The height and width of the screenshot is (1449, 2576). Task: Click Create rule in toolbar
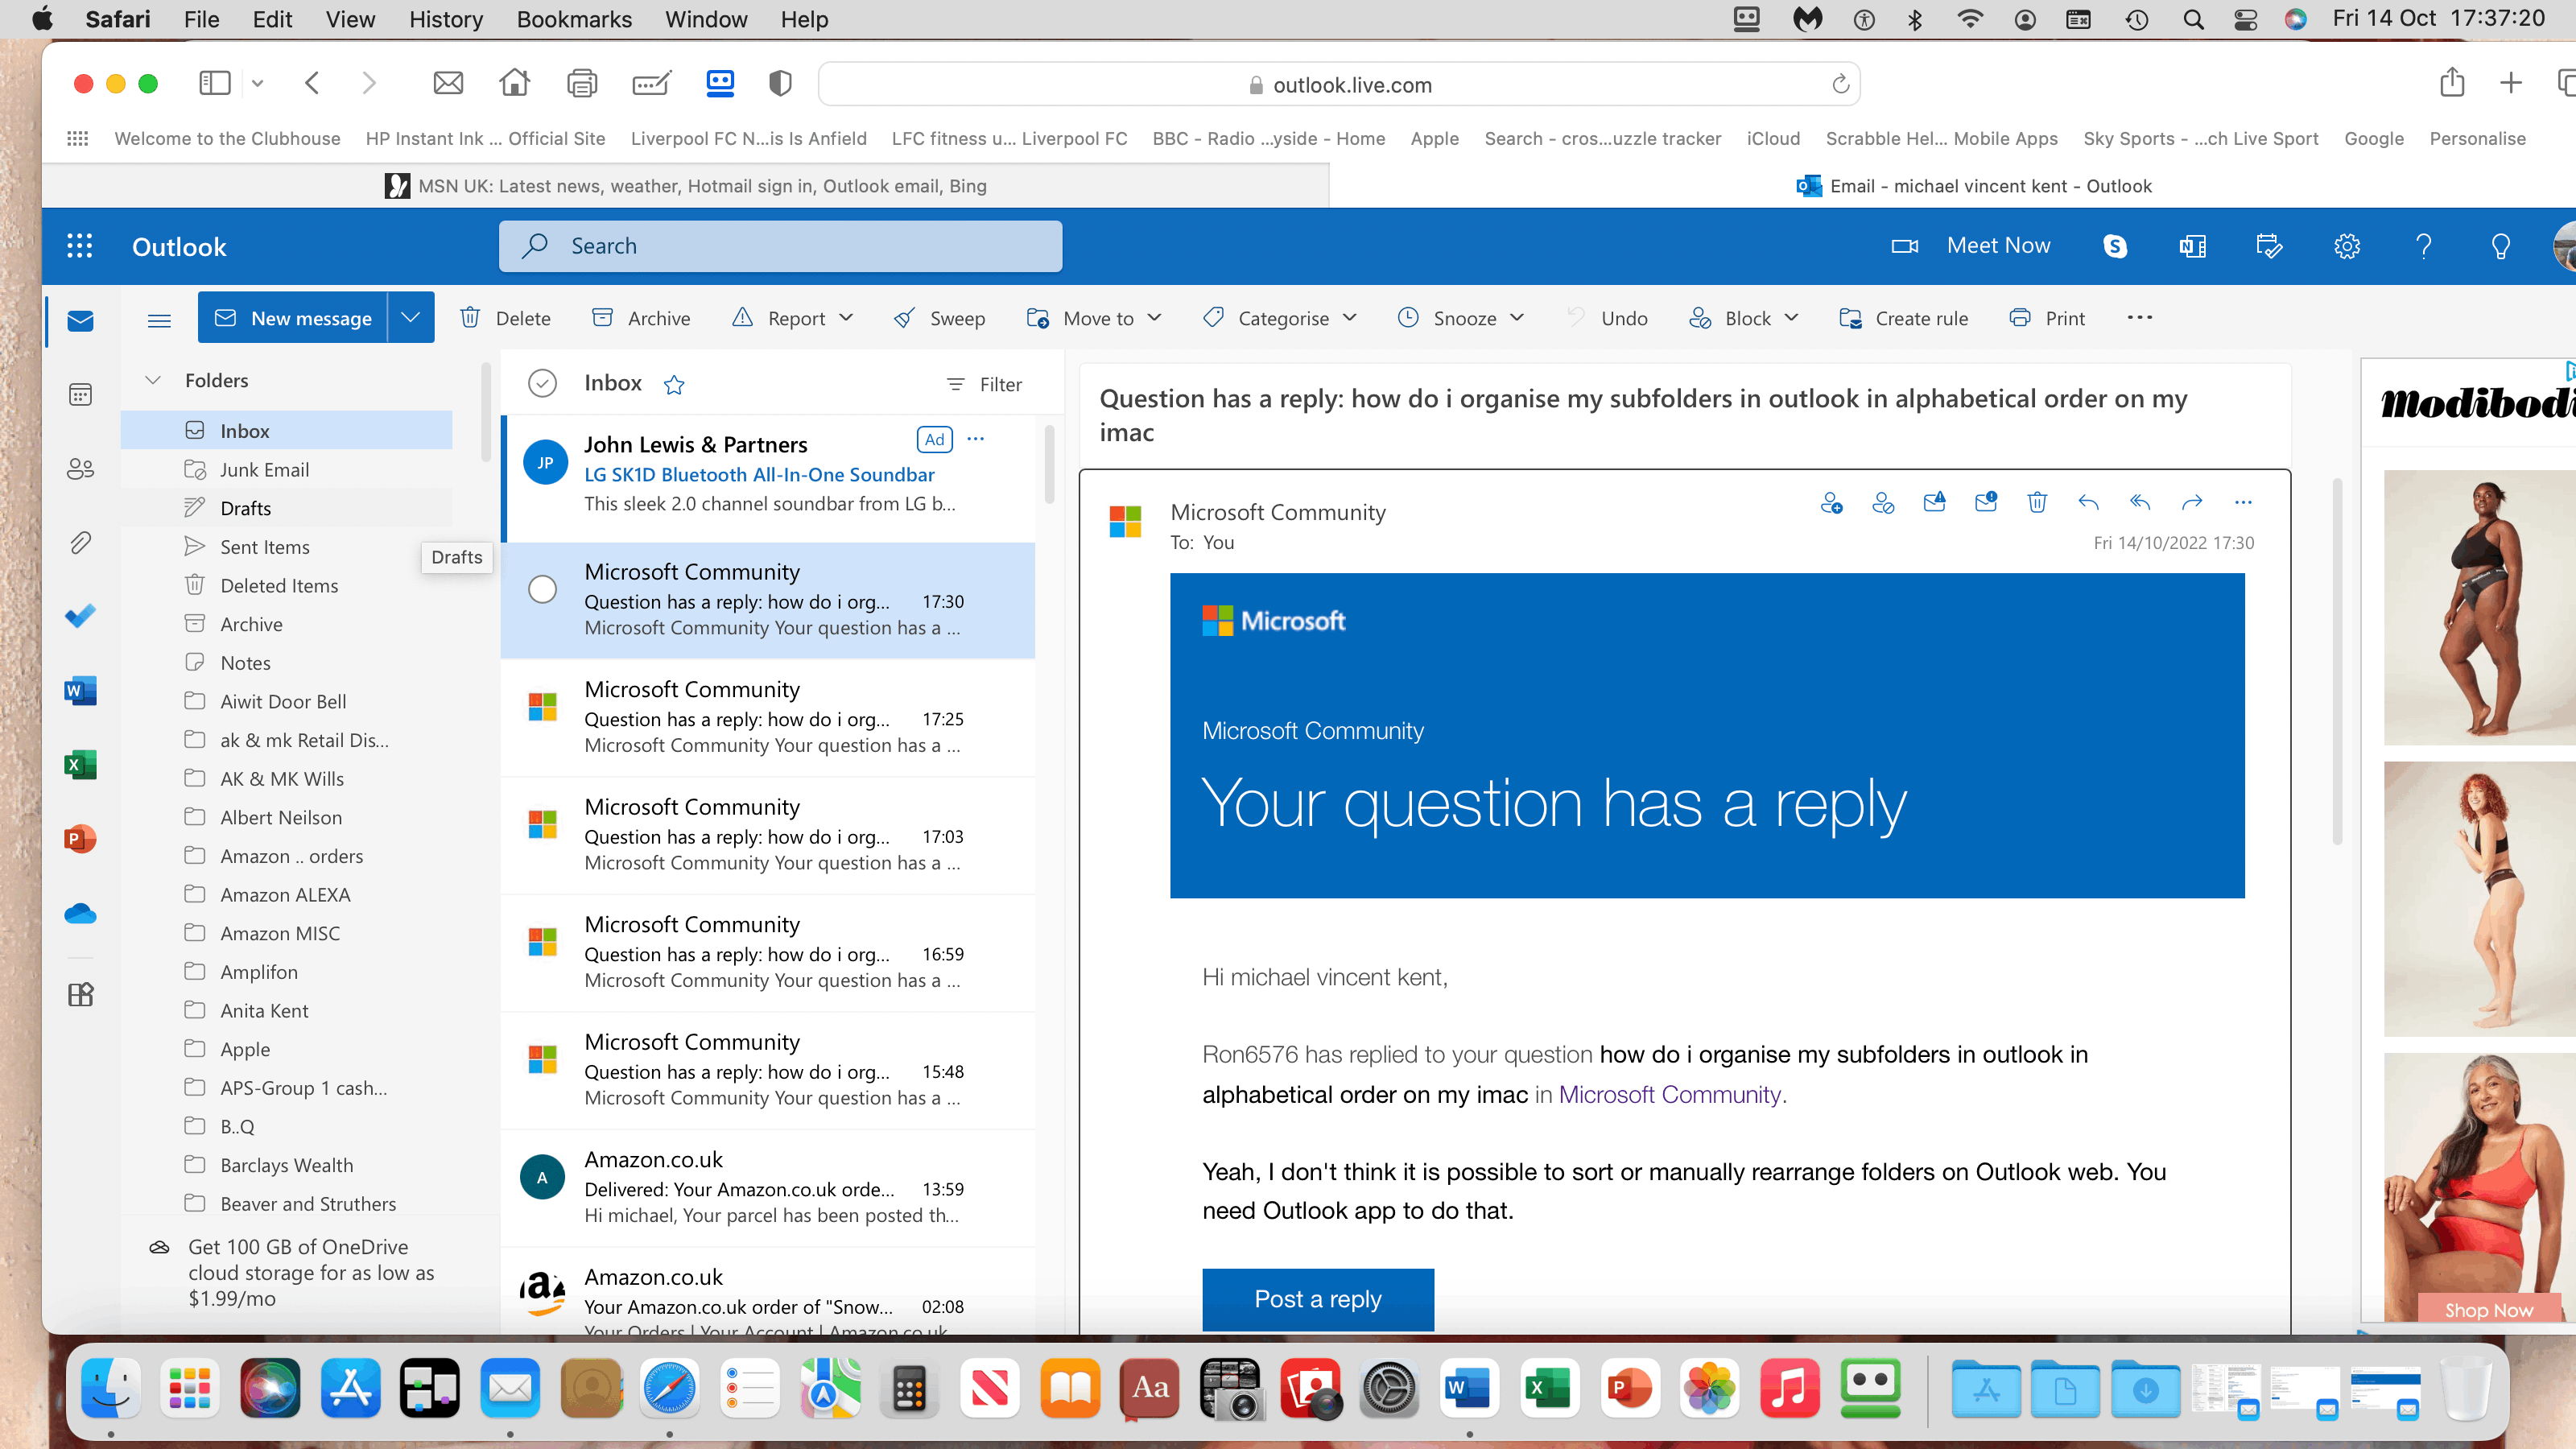[1903, 318]
